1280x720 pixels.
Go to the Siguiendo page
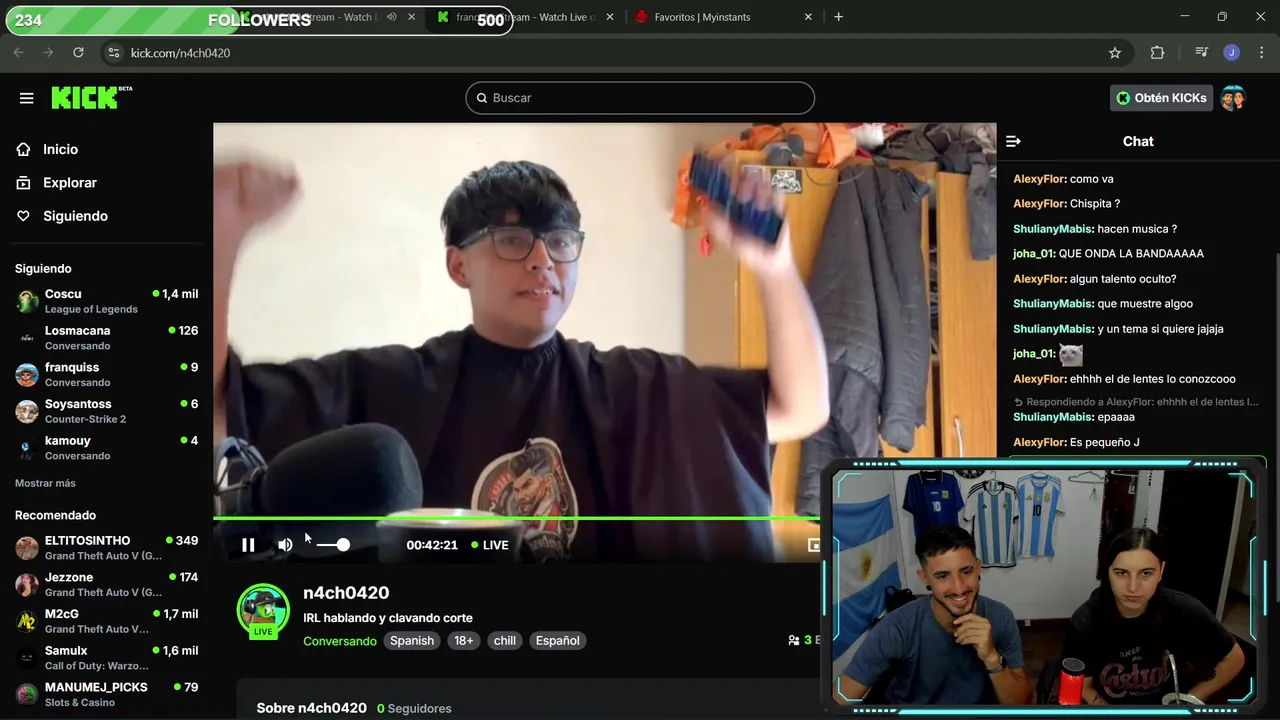[75, 216]
